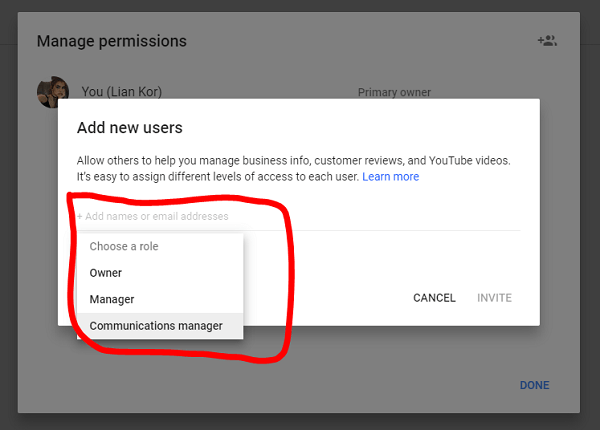Click the words 'YouTube videos' in the description
The width and height of the screenshot is (600, 430).
[469, 160]
